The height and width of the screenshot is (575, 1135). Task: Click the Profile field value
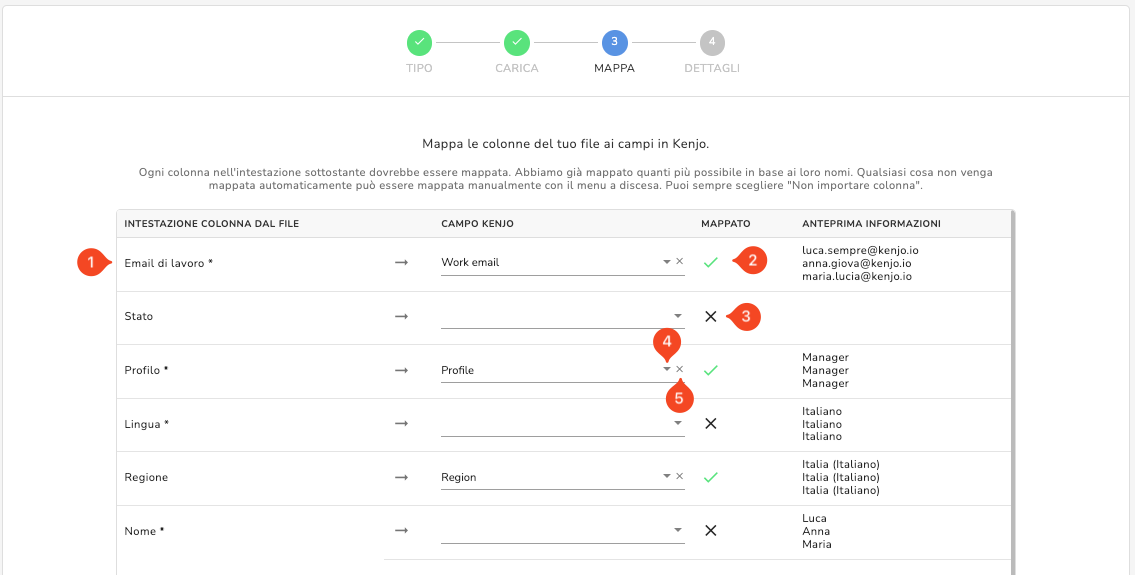click(x=457, y=370)
